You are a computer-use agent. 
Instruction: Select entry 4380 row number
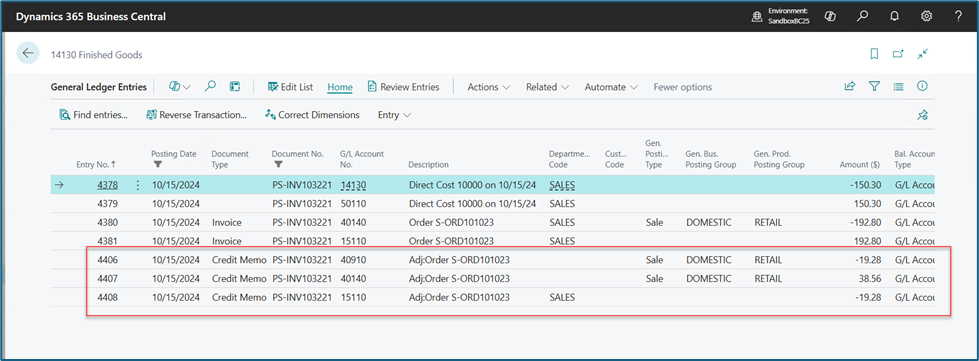(107, 222)
